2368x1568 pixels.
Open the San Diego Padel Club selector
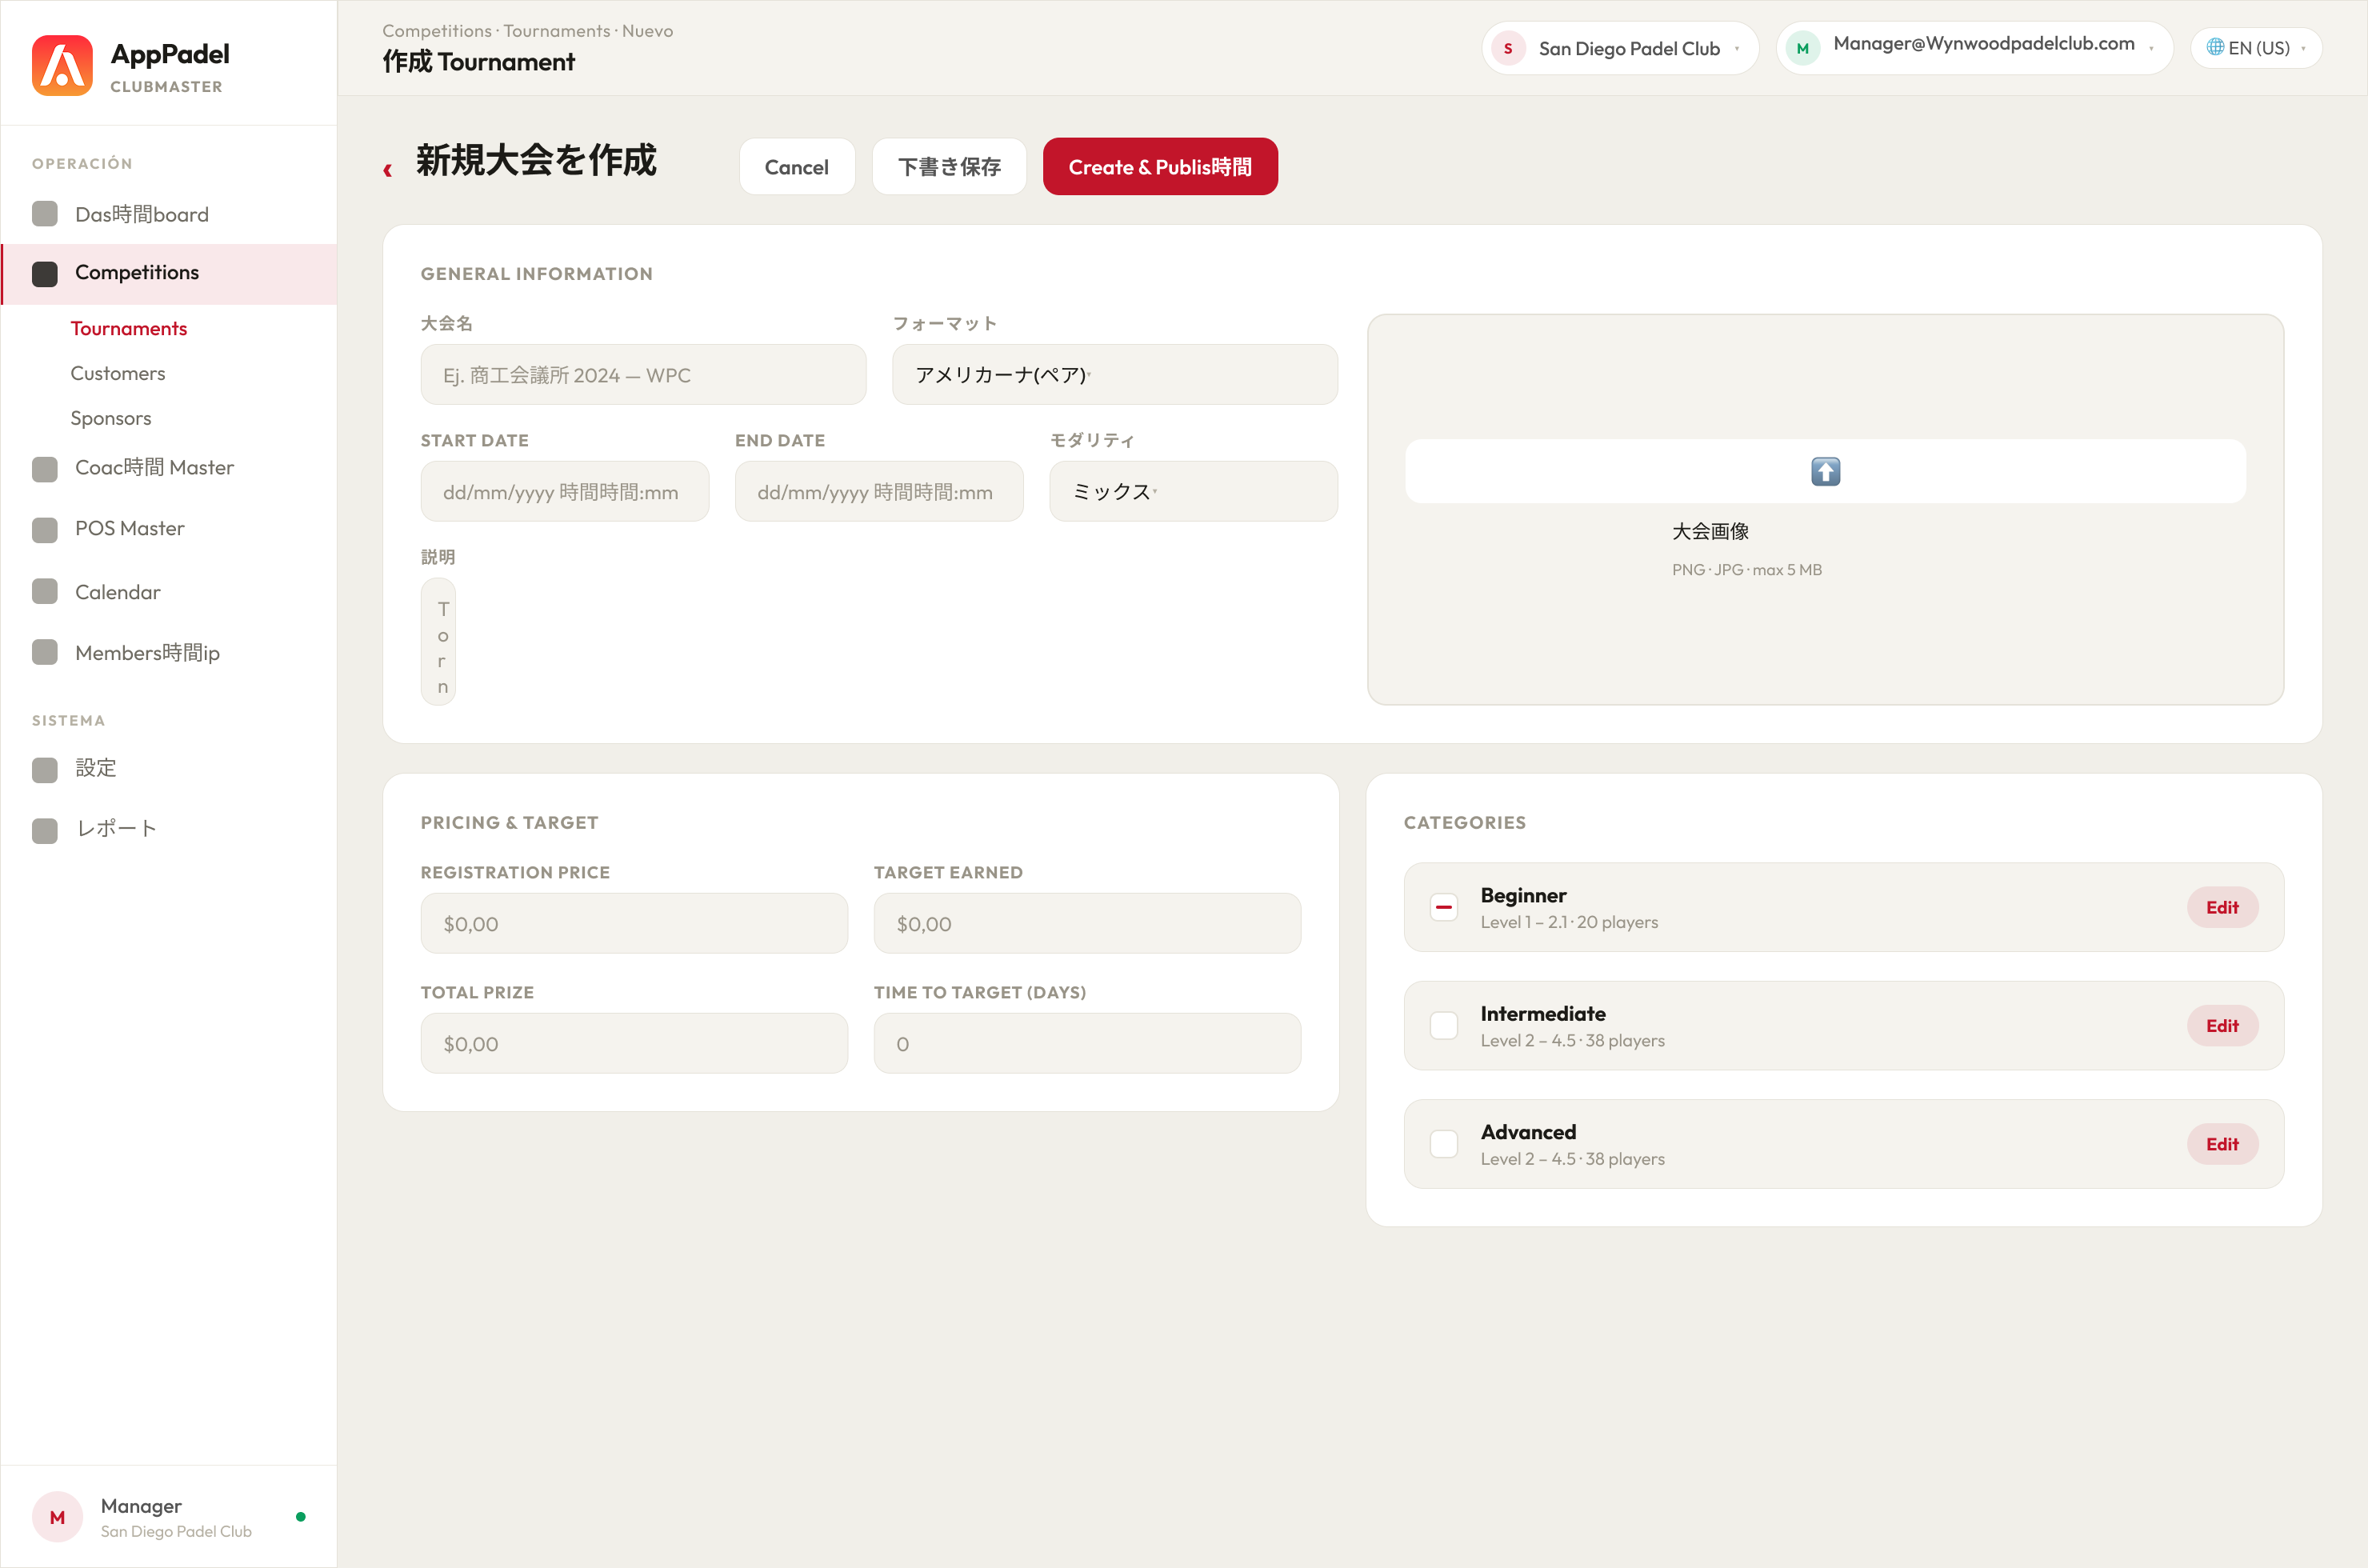click(x=1620, y=48)
